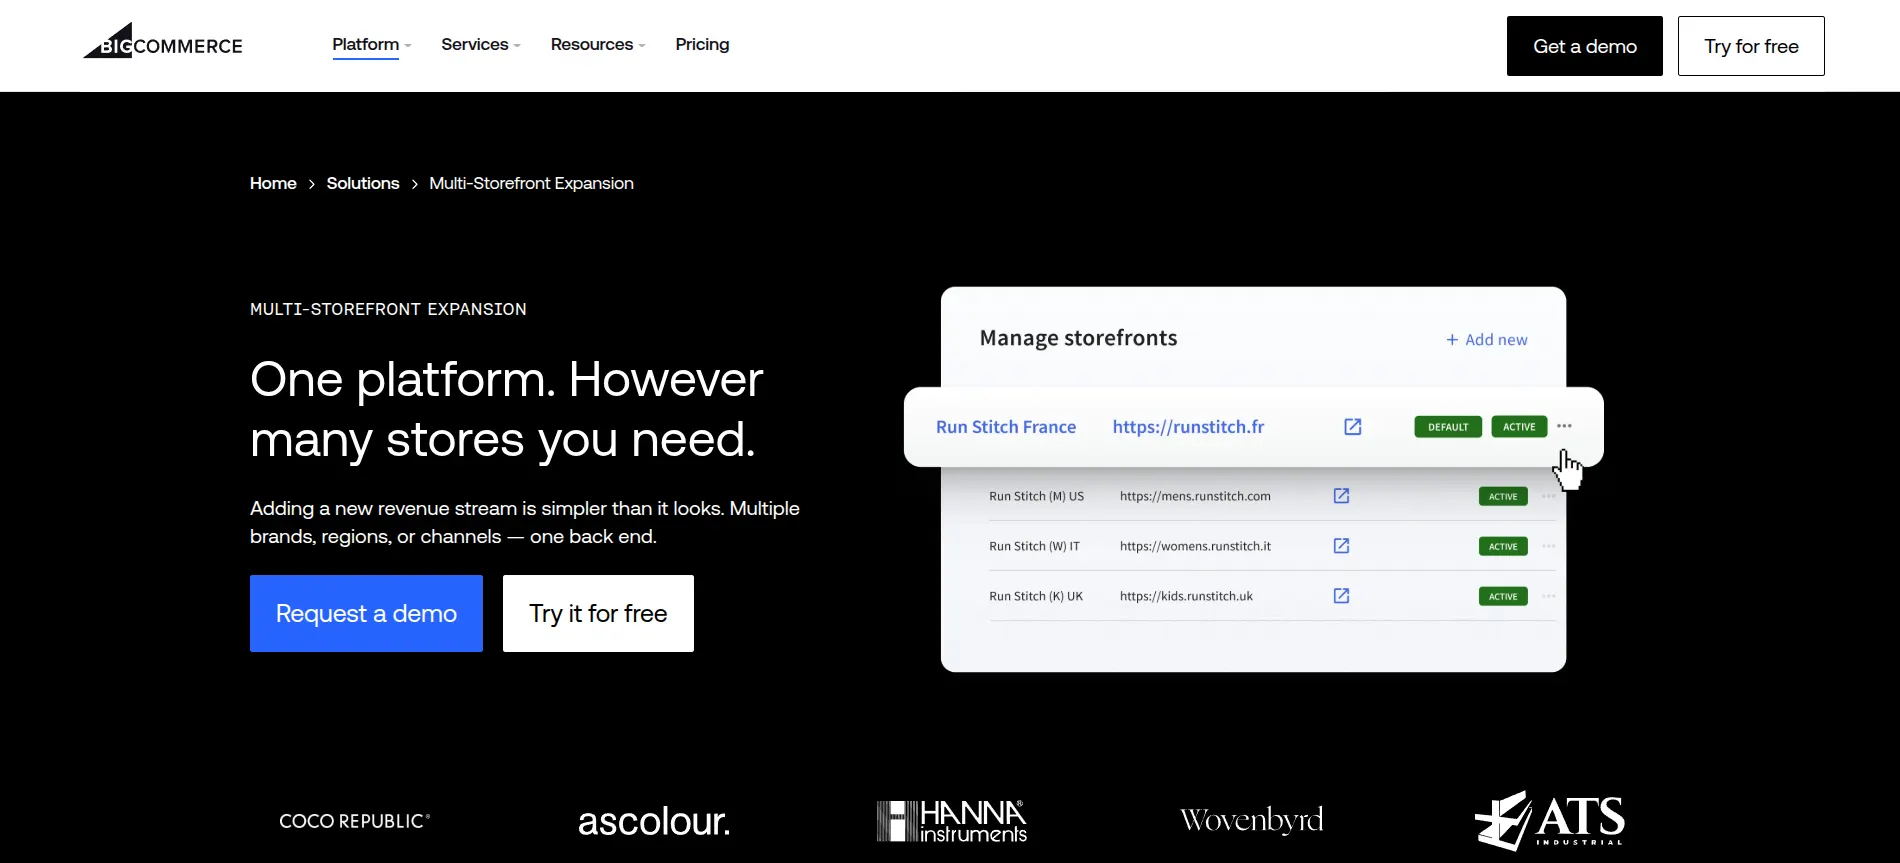Expand the Platform dropdown menu

[372, 45]
